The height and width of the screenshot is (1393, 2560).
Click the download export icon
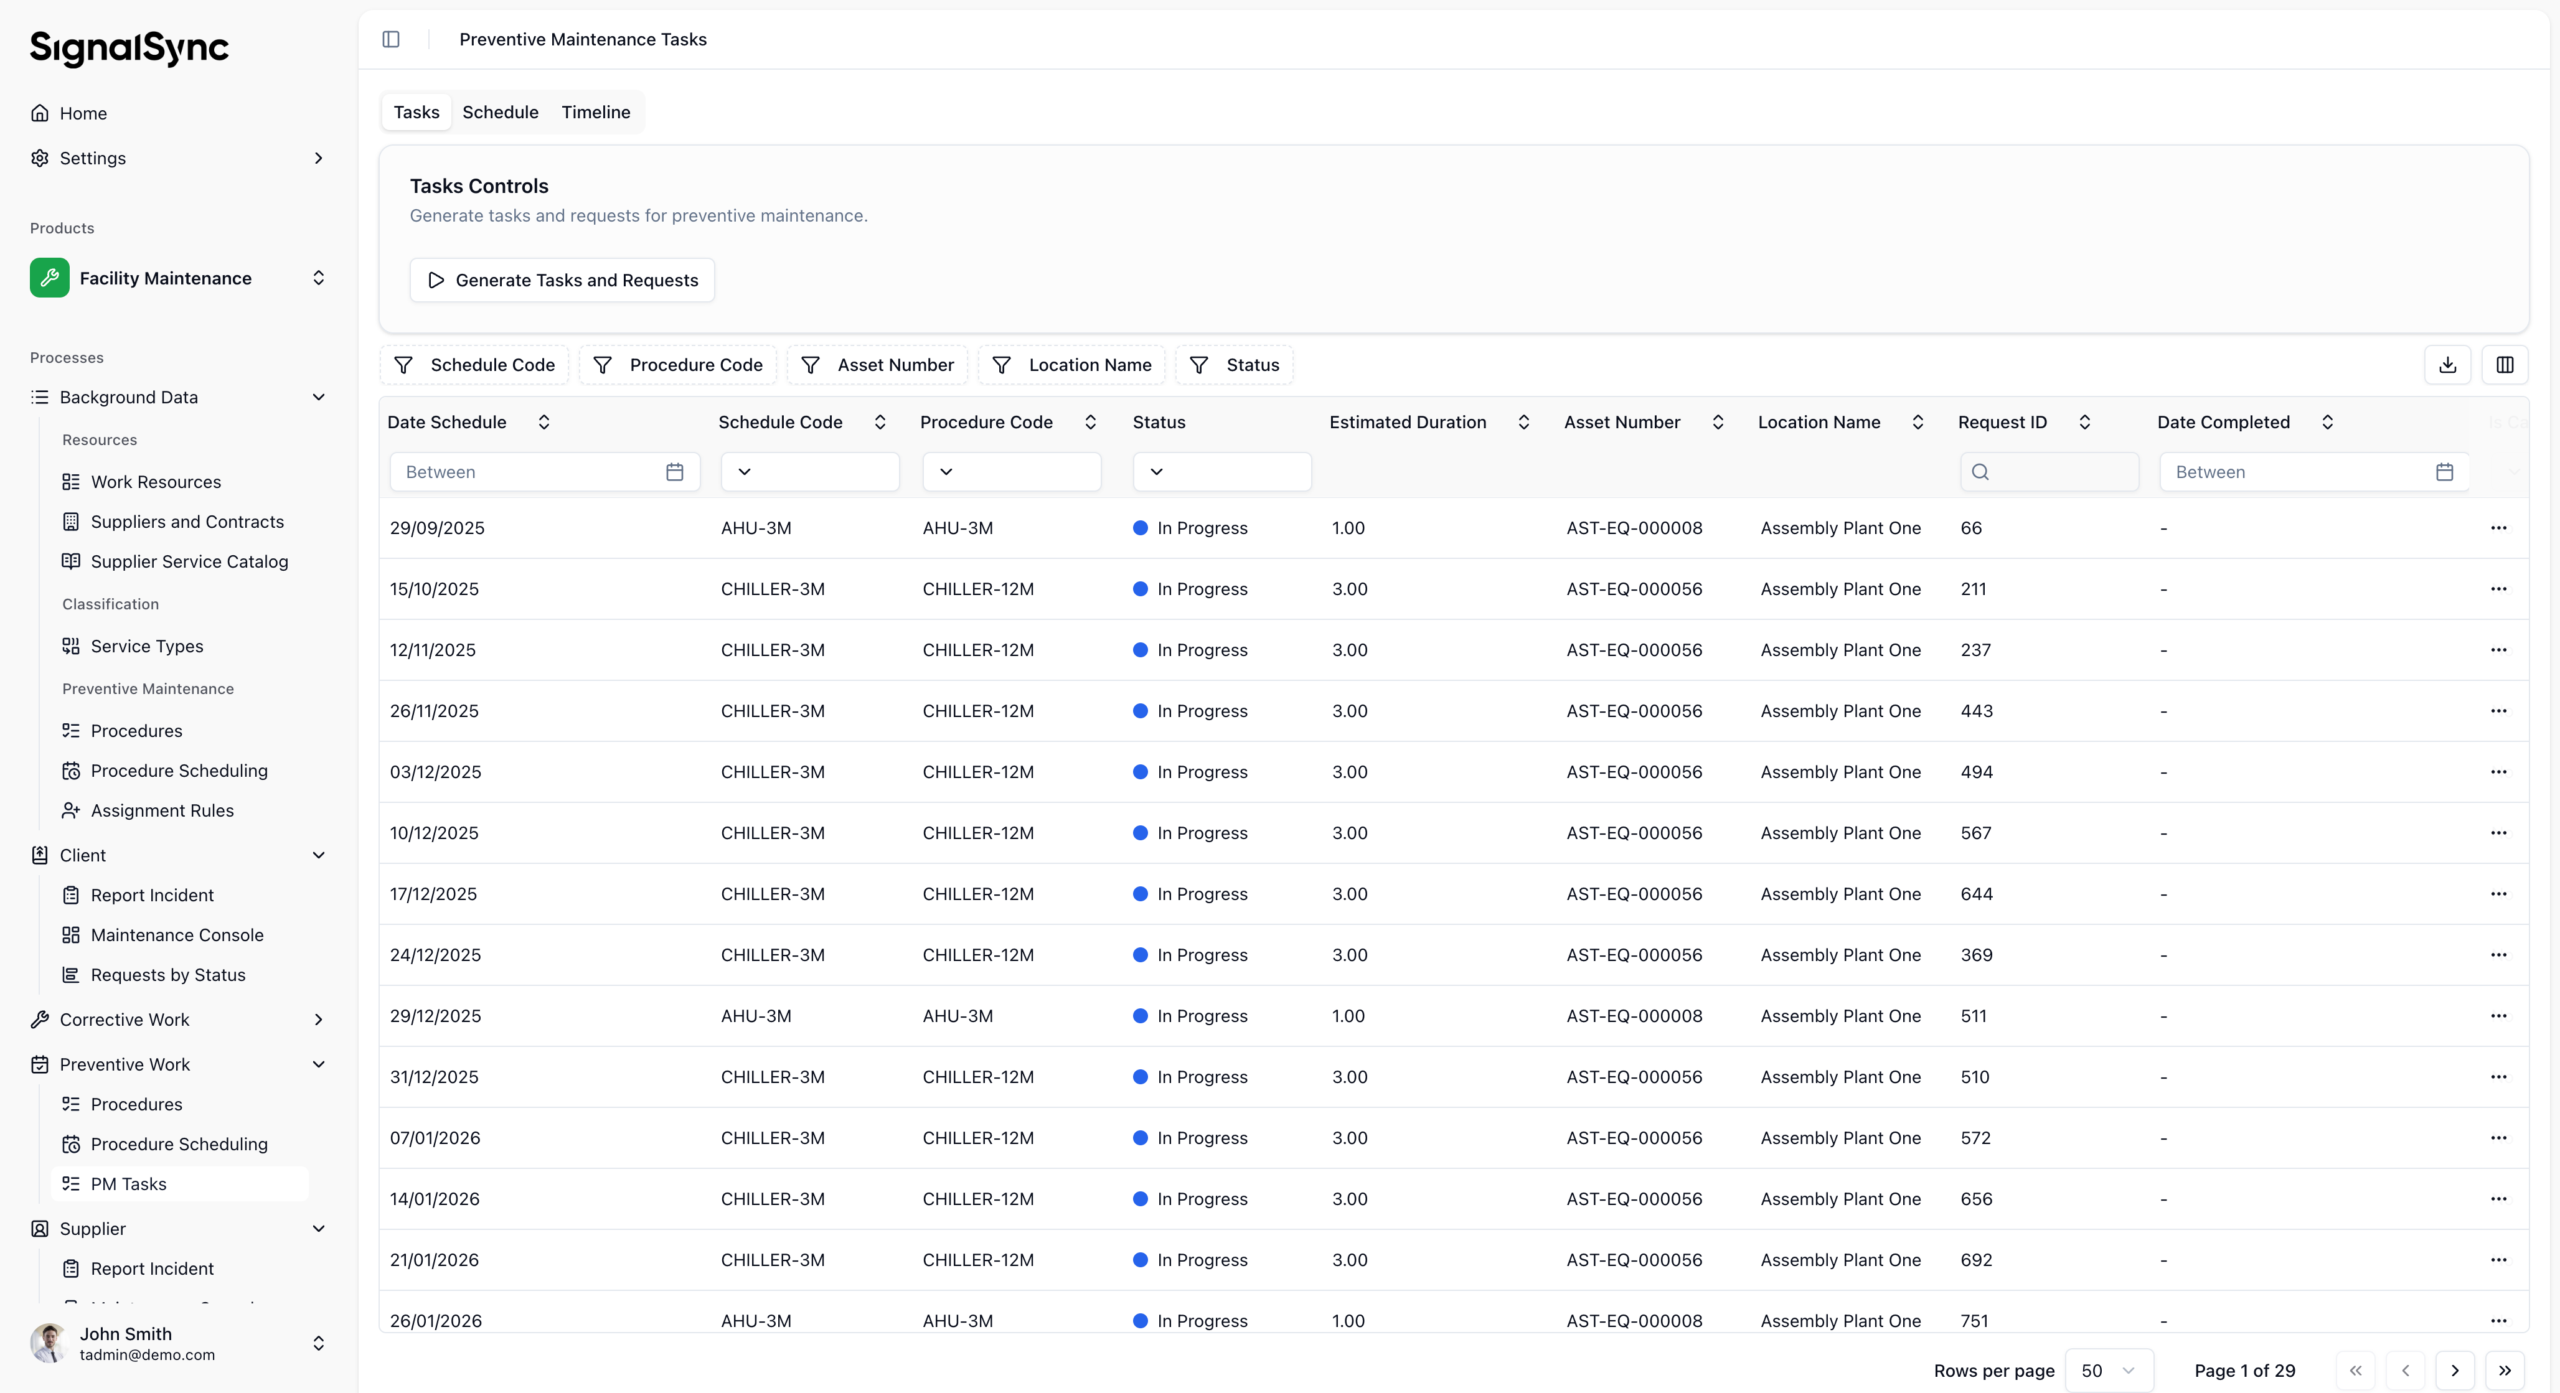point(2447,365)
